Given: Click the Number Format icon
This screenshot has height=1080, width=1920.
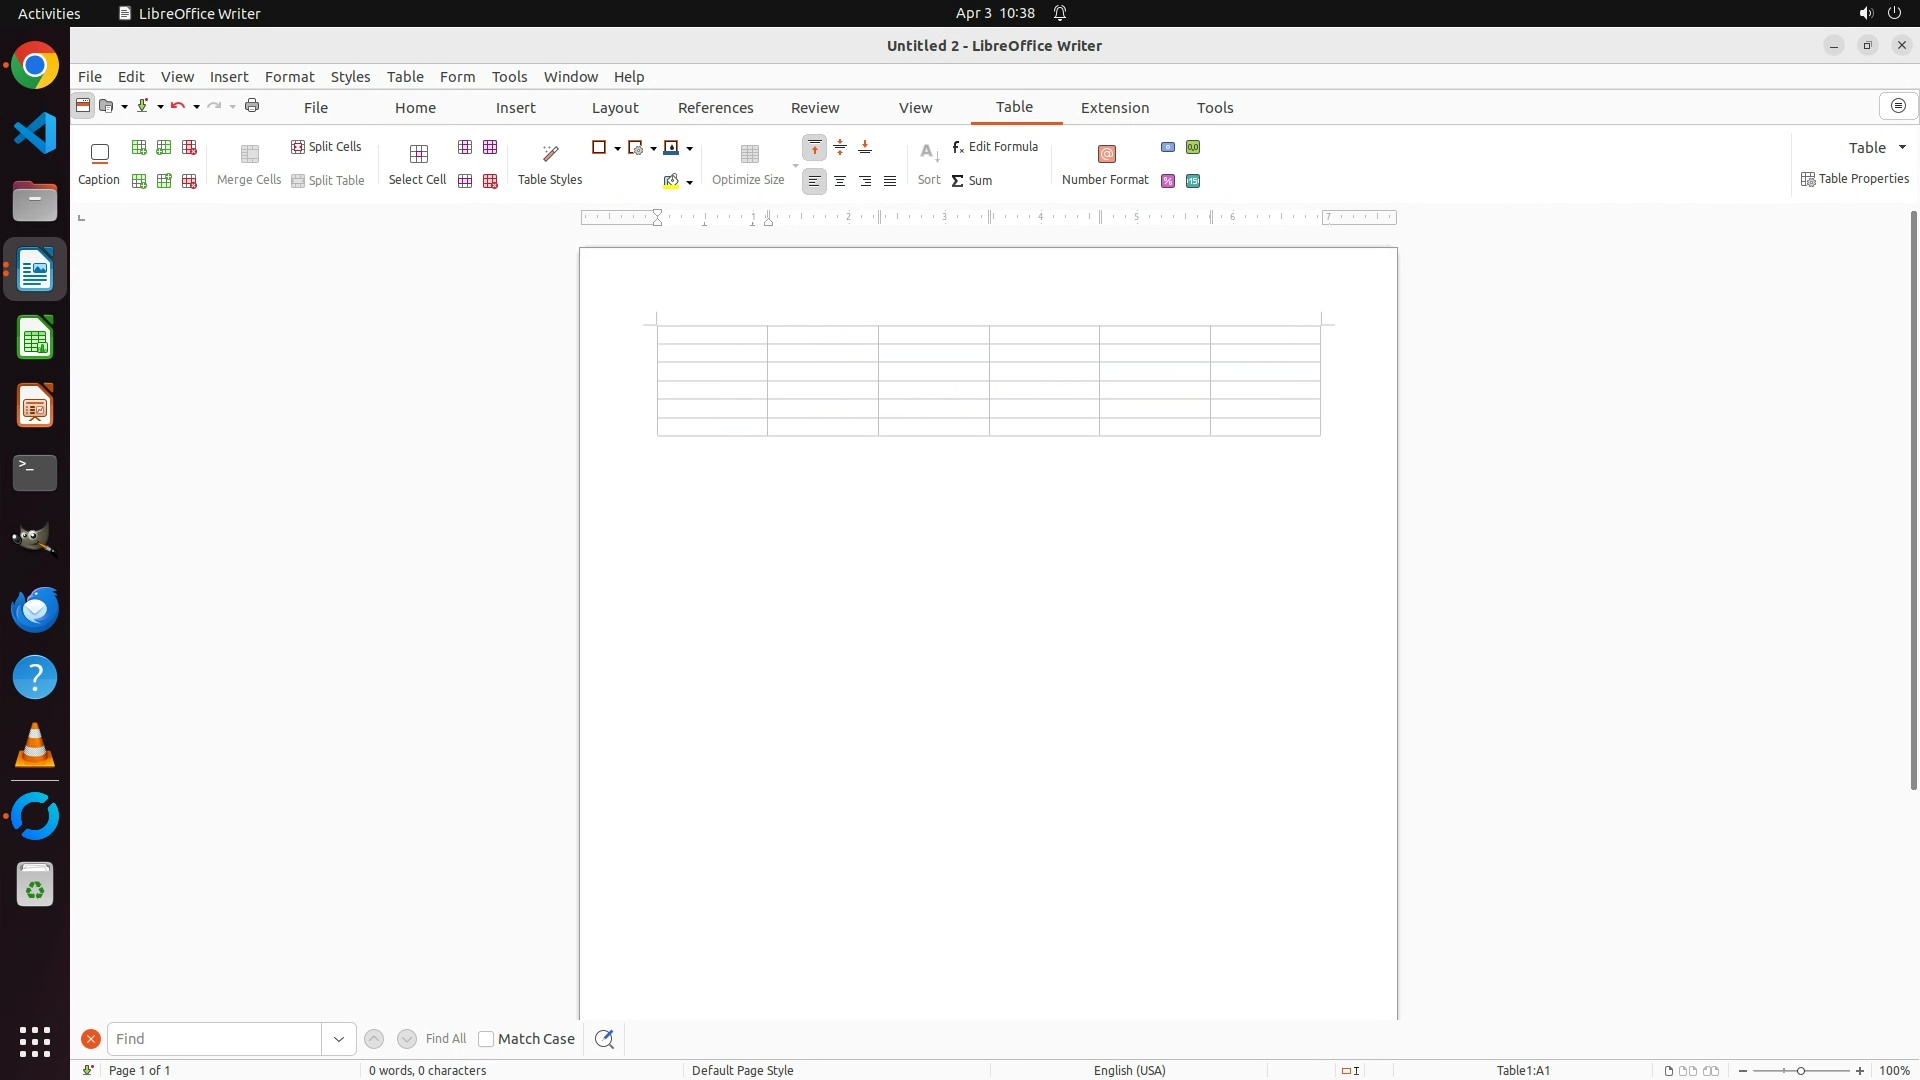Looking at the screenshot, I should pyautogui.click(x=1106, y=154).
